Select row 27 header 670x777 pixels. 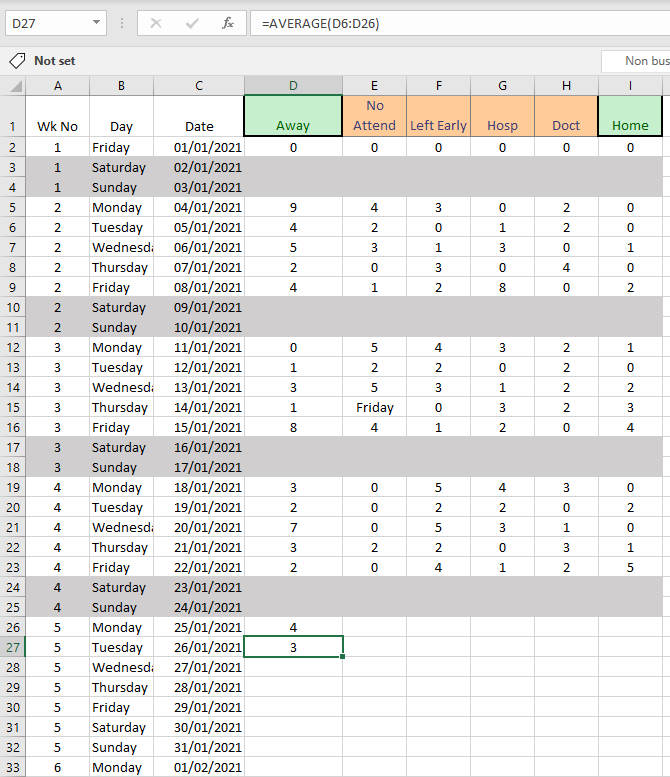click(12, 647)
